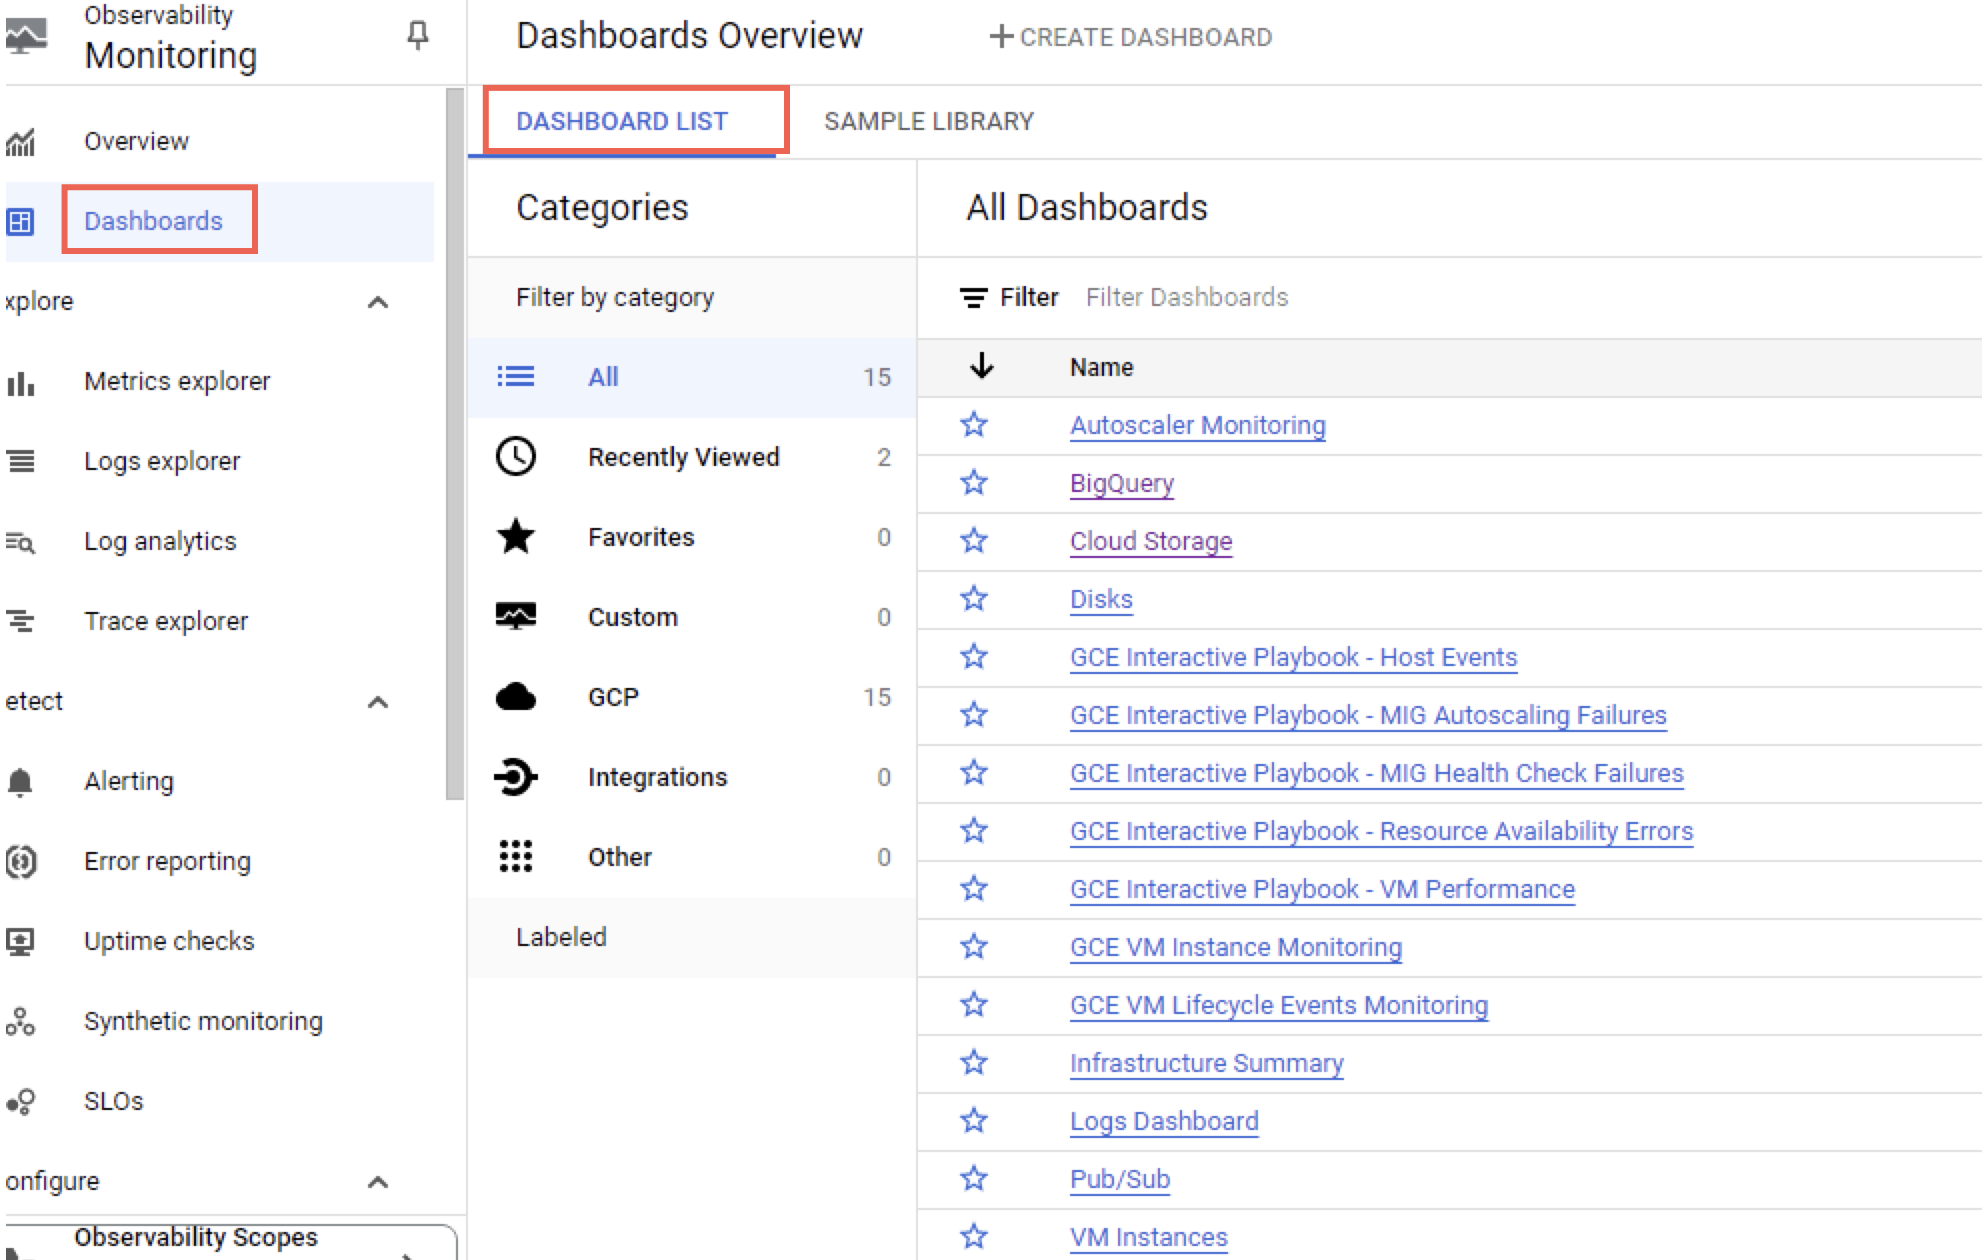
Task: Open the VM Performance playbook link
Action: tap(1322, 889)
